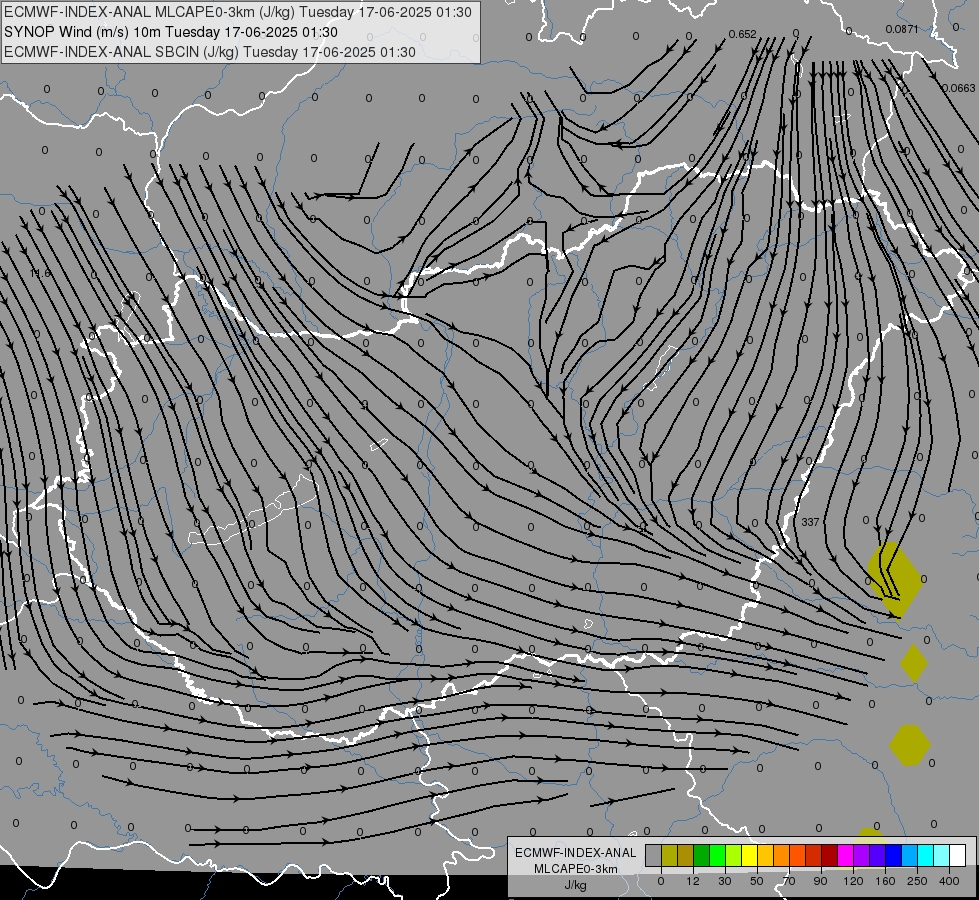Image resolution: width=979 pixels, height=900 pixels.
Task: Click the ECMWF-INDEX-ANAL label in legend box
Action: (x=576, y=853)
